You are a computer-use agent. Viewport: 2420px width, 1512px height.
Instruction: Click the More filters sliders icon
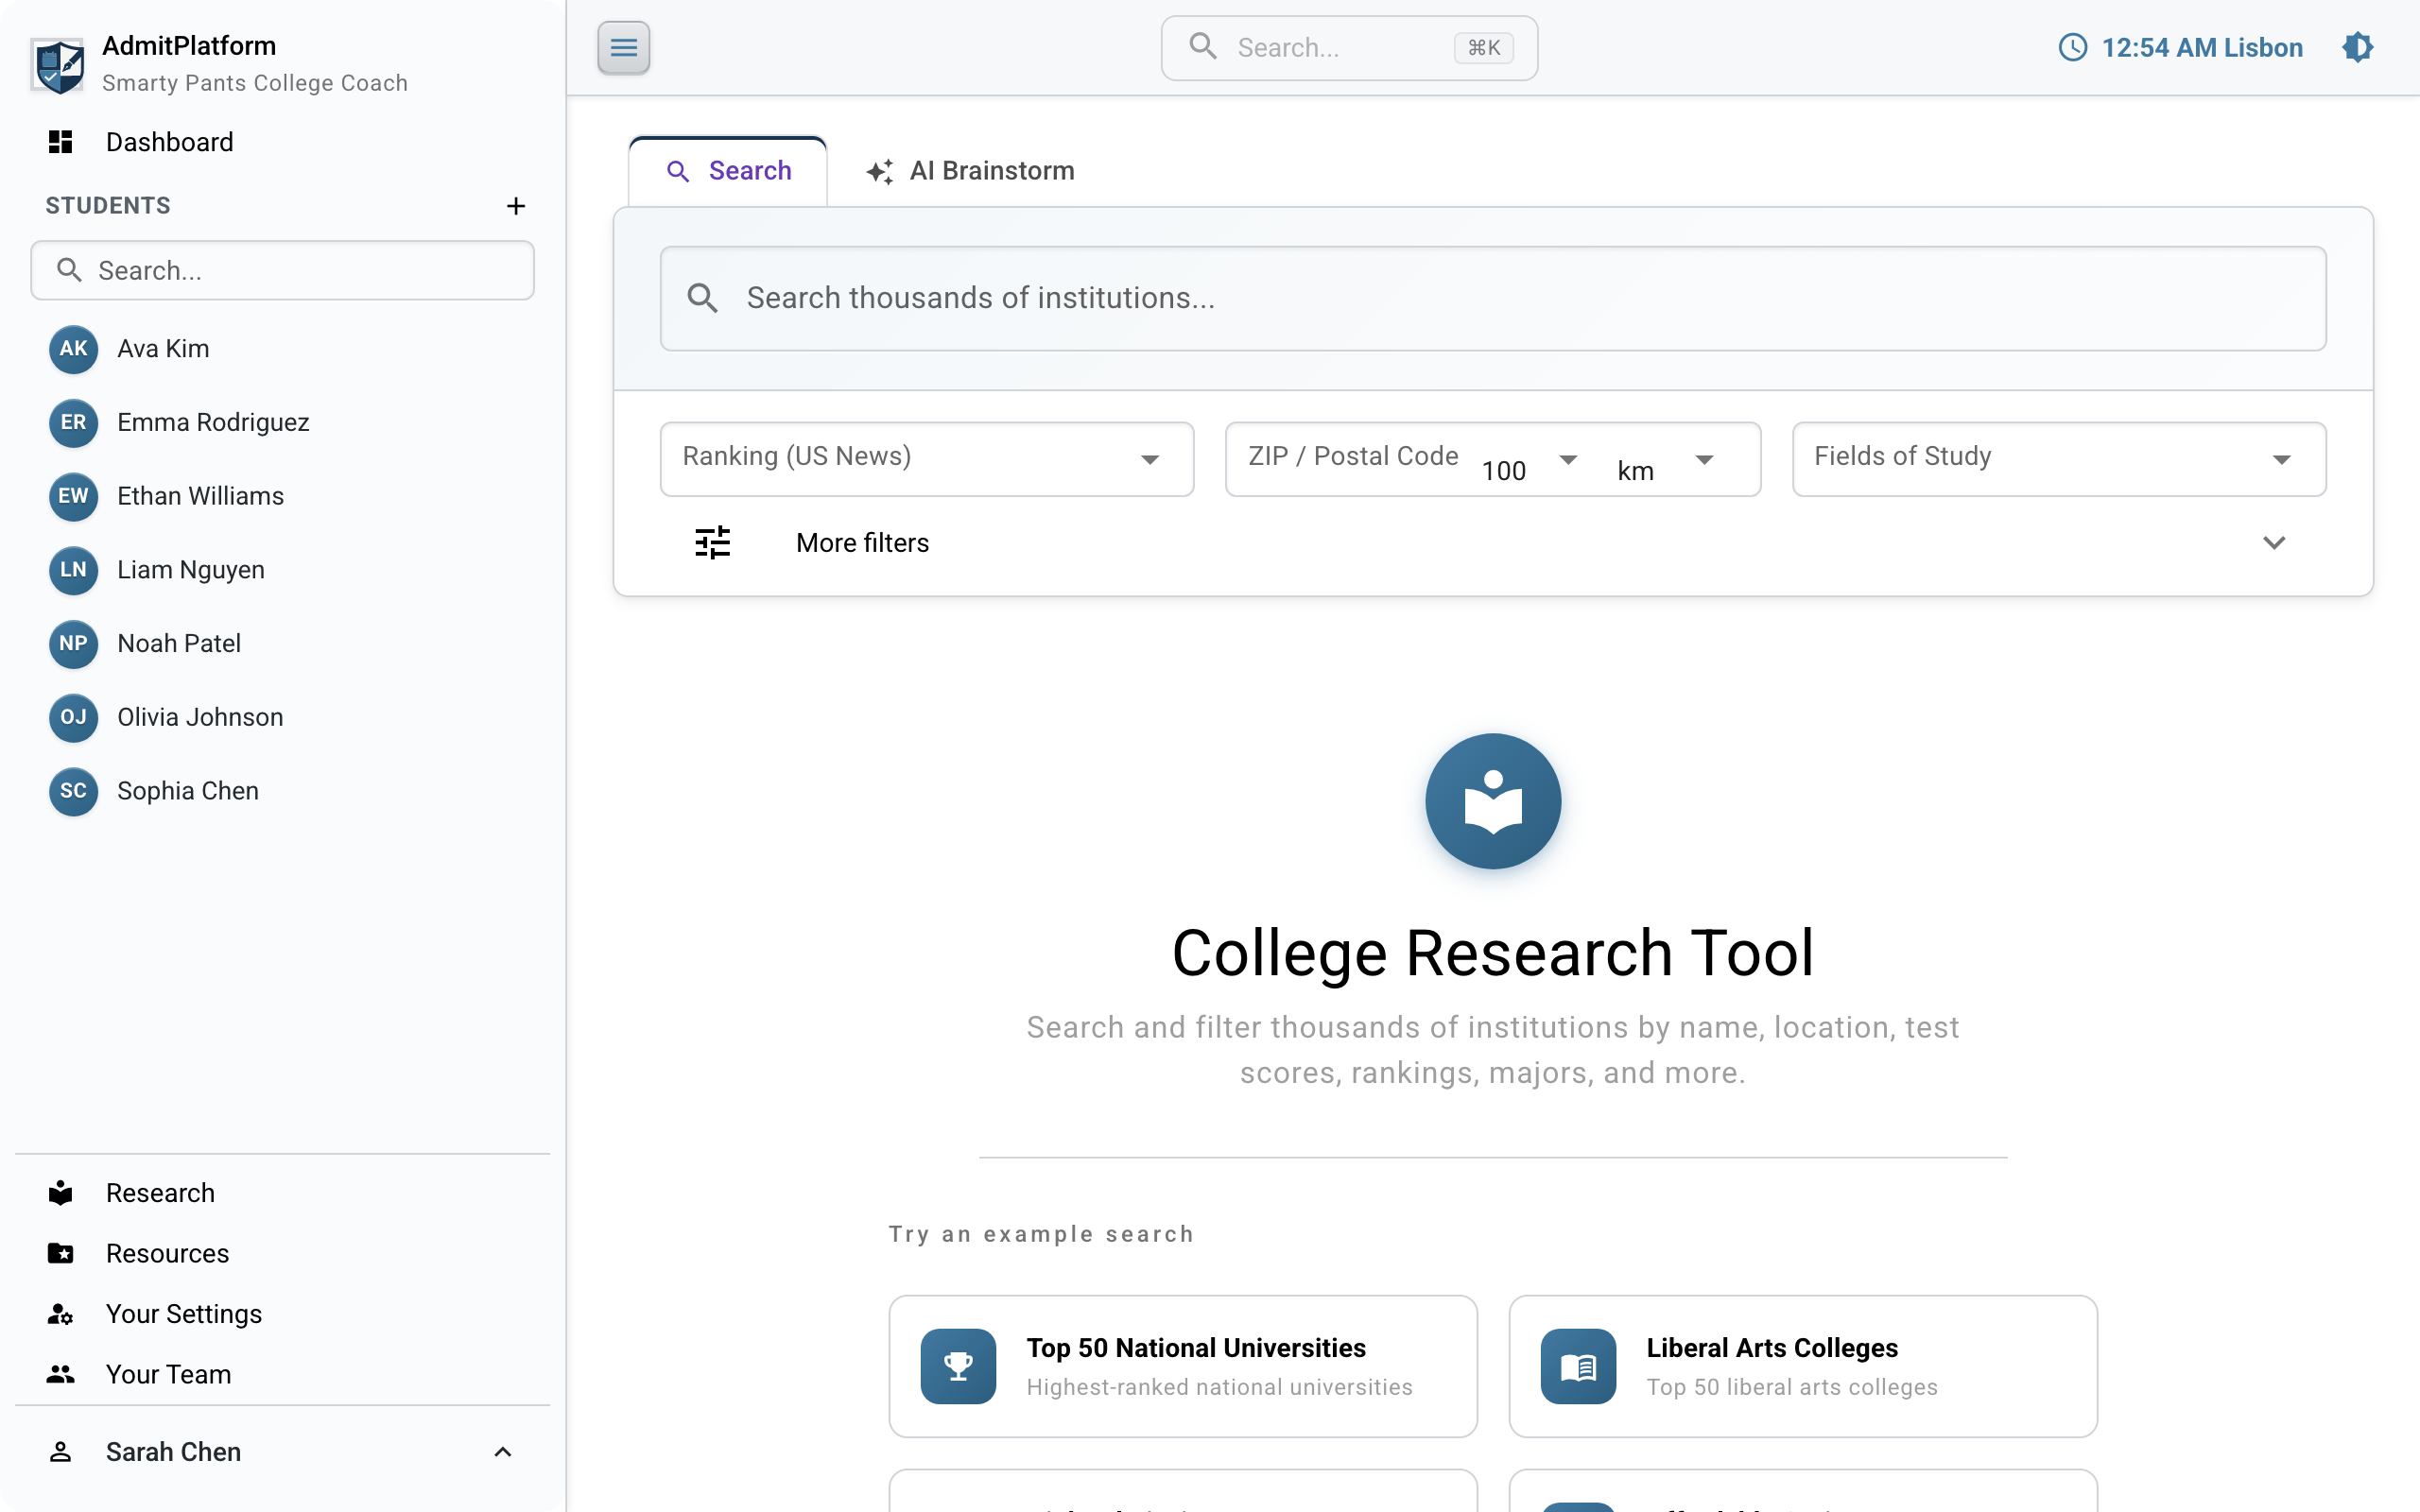point(713,542)
